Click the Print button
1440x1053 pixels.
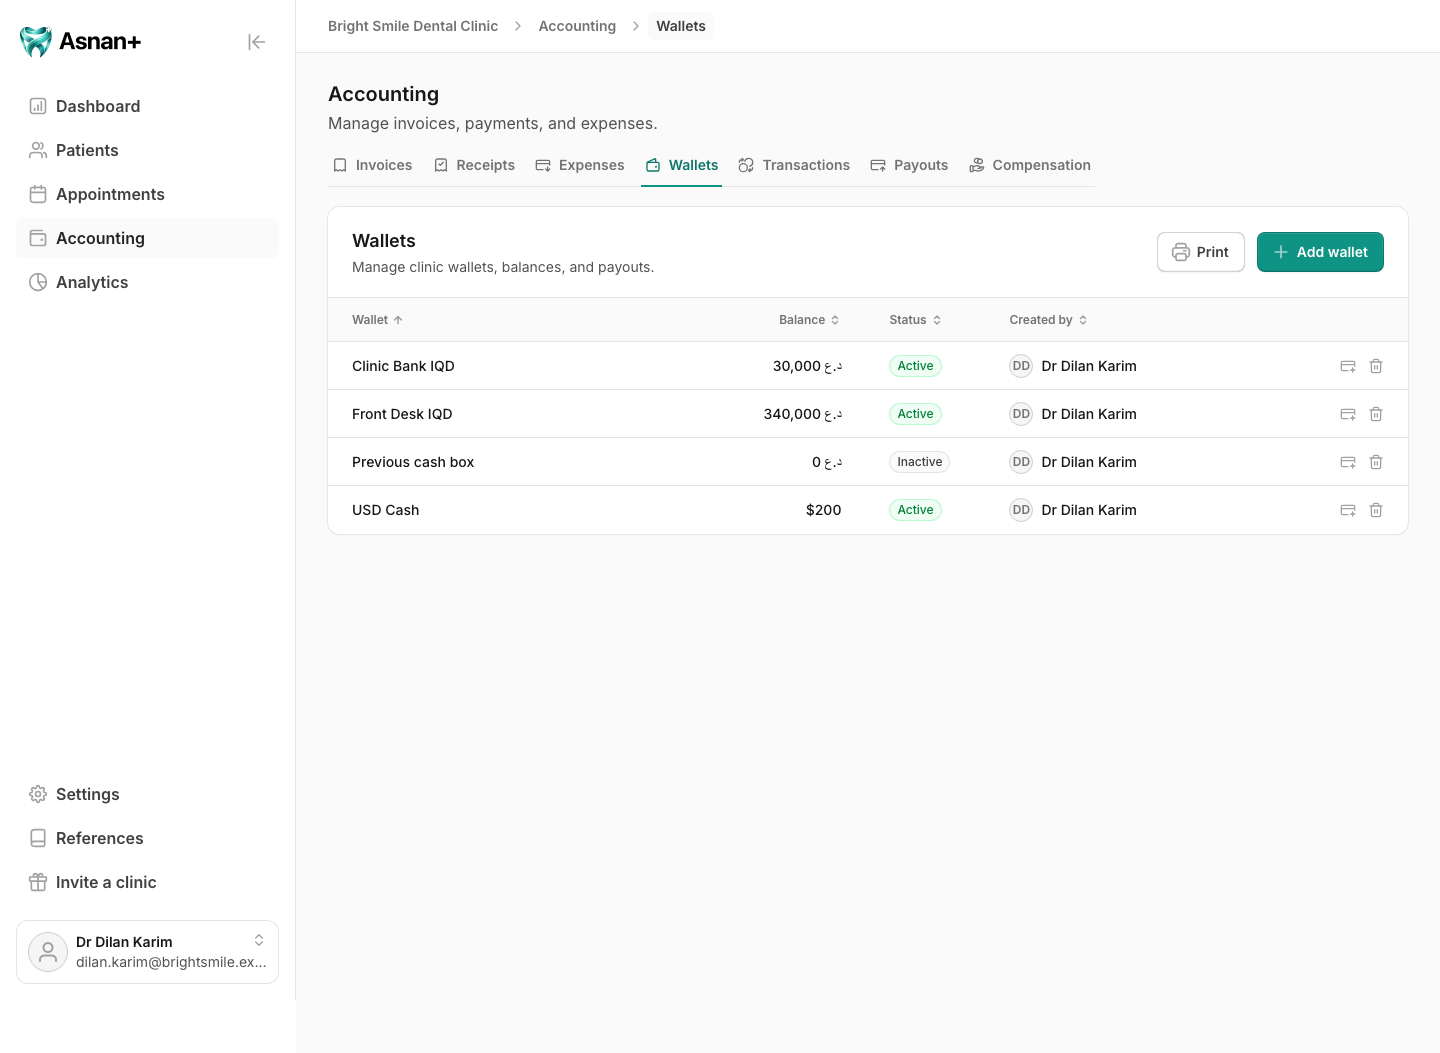1201,252
